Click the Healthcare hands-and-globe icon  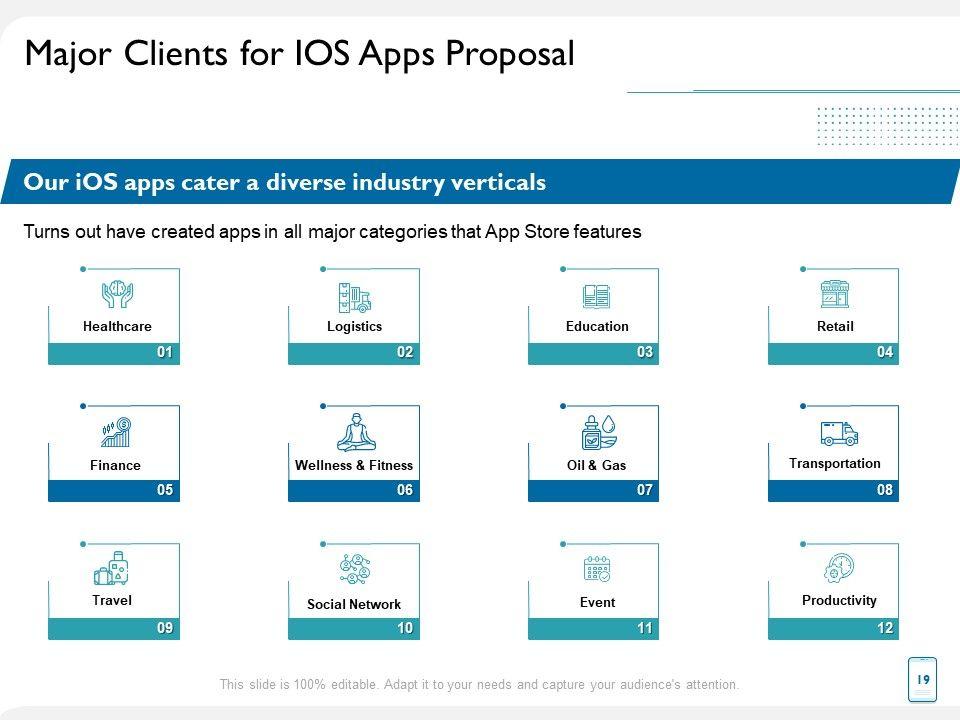(x=118, y=294)
